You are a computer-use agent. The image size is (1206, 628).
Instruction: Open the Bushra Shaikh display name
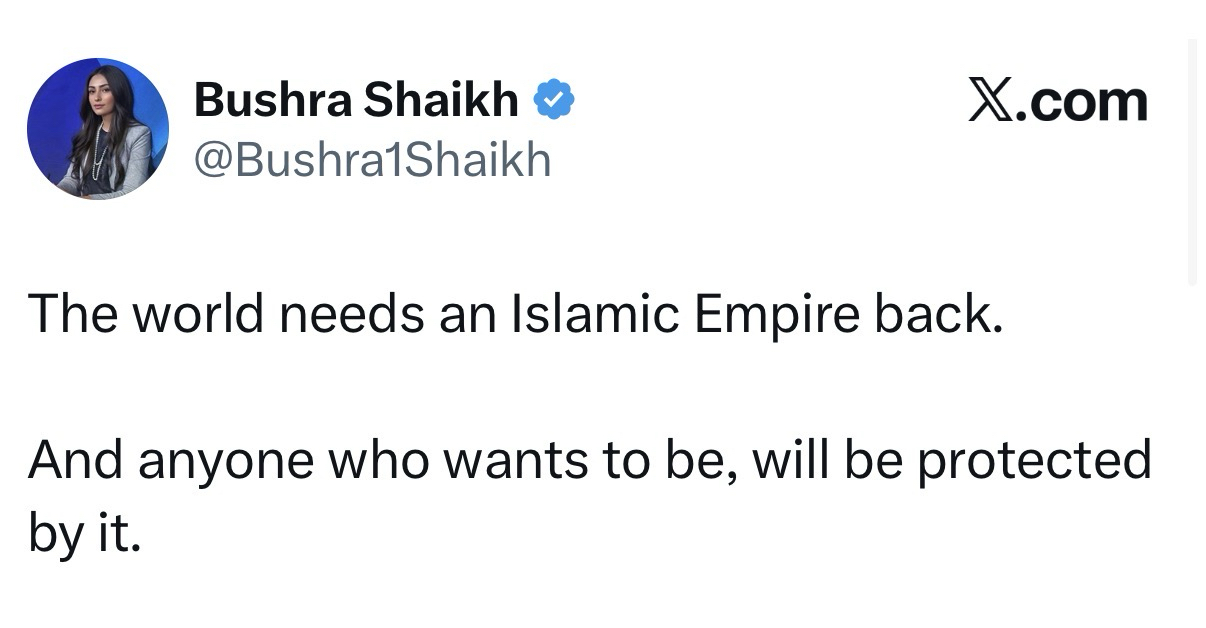click(356, 101)
